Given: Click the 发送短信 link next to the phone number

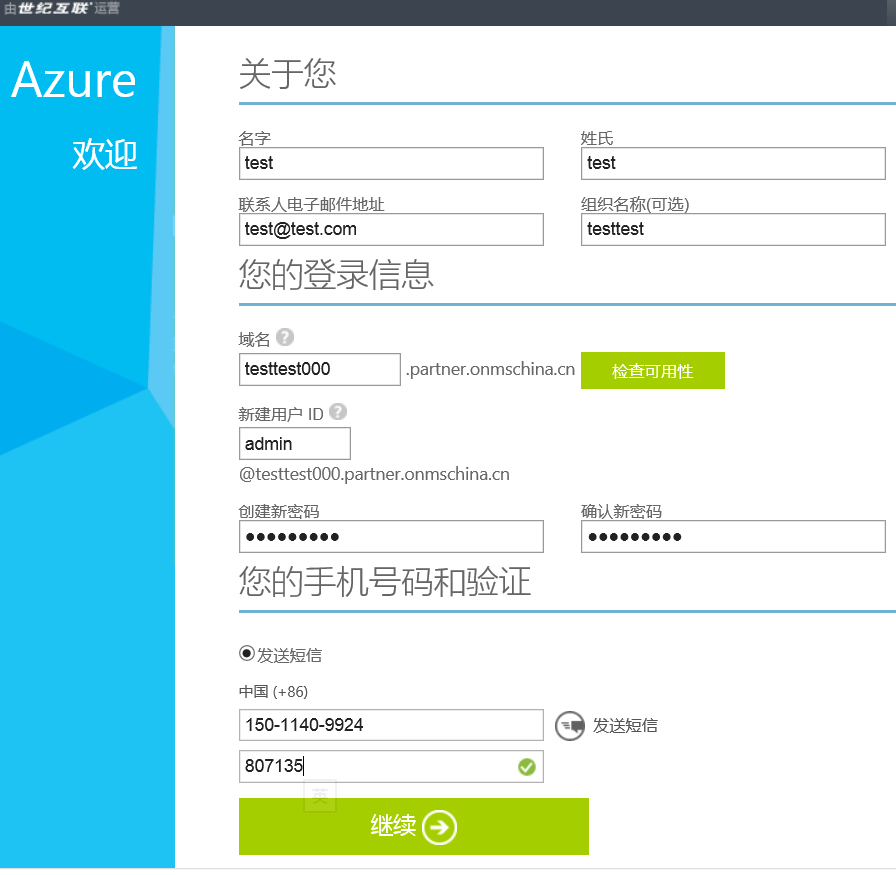Looking at the screenshot, I should coord(625,725).
